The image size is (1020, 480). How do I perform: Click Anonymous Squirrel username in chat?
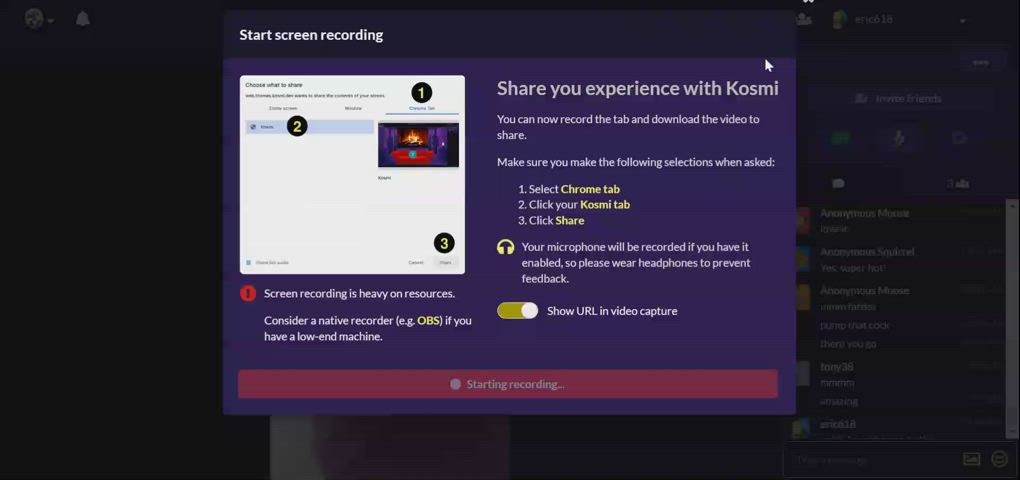click(x=867, y=252)
